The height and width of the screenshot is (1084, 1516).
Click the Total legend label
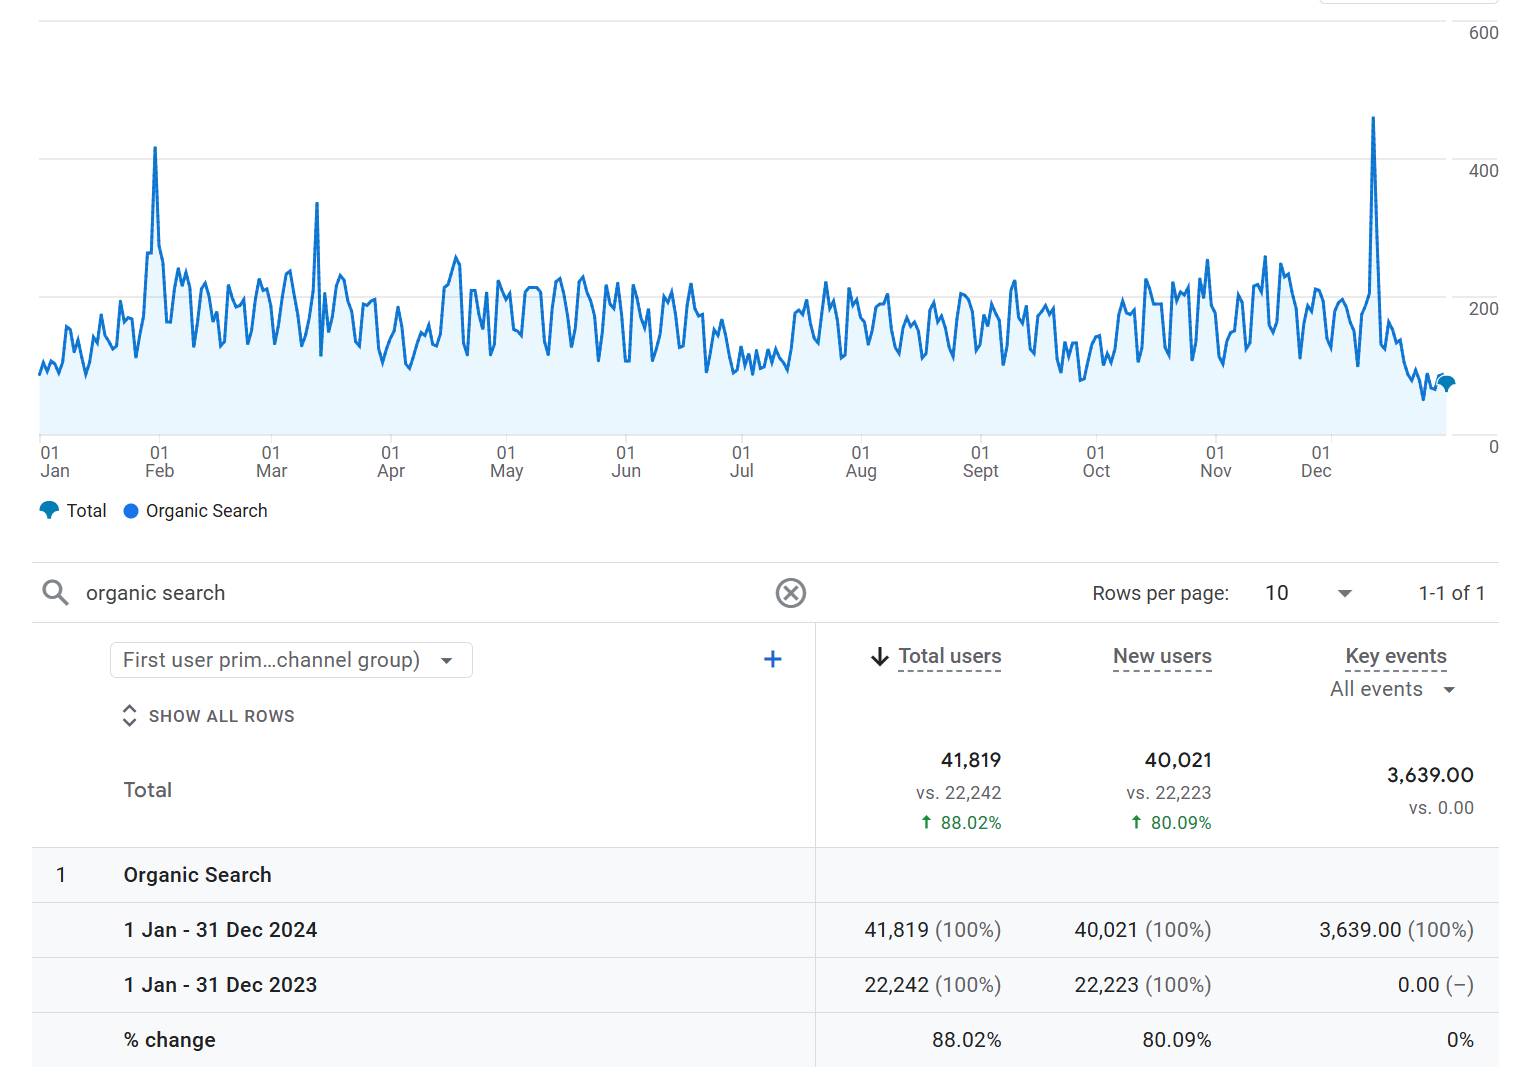tap(86, 511)
